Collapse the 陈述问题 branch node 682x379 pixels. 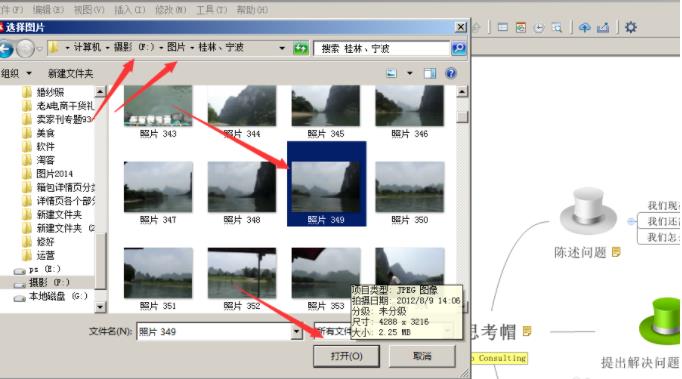click(x=631, y=221)
